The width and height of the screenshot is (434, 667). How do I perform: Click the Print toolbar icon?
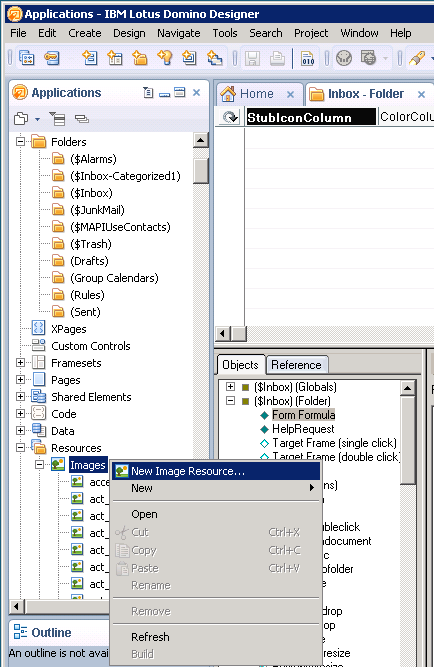(x=277, y=58)
